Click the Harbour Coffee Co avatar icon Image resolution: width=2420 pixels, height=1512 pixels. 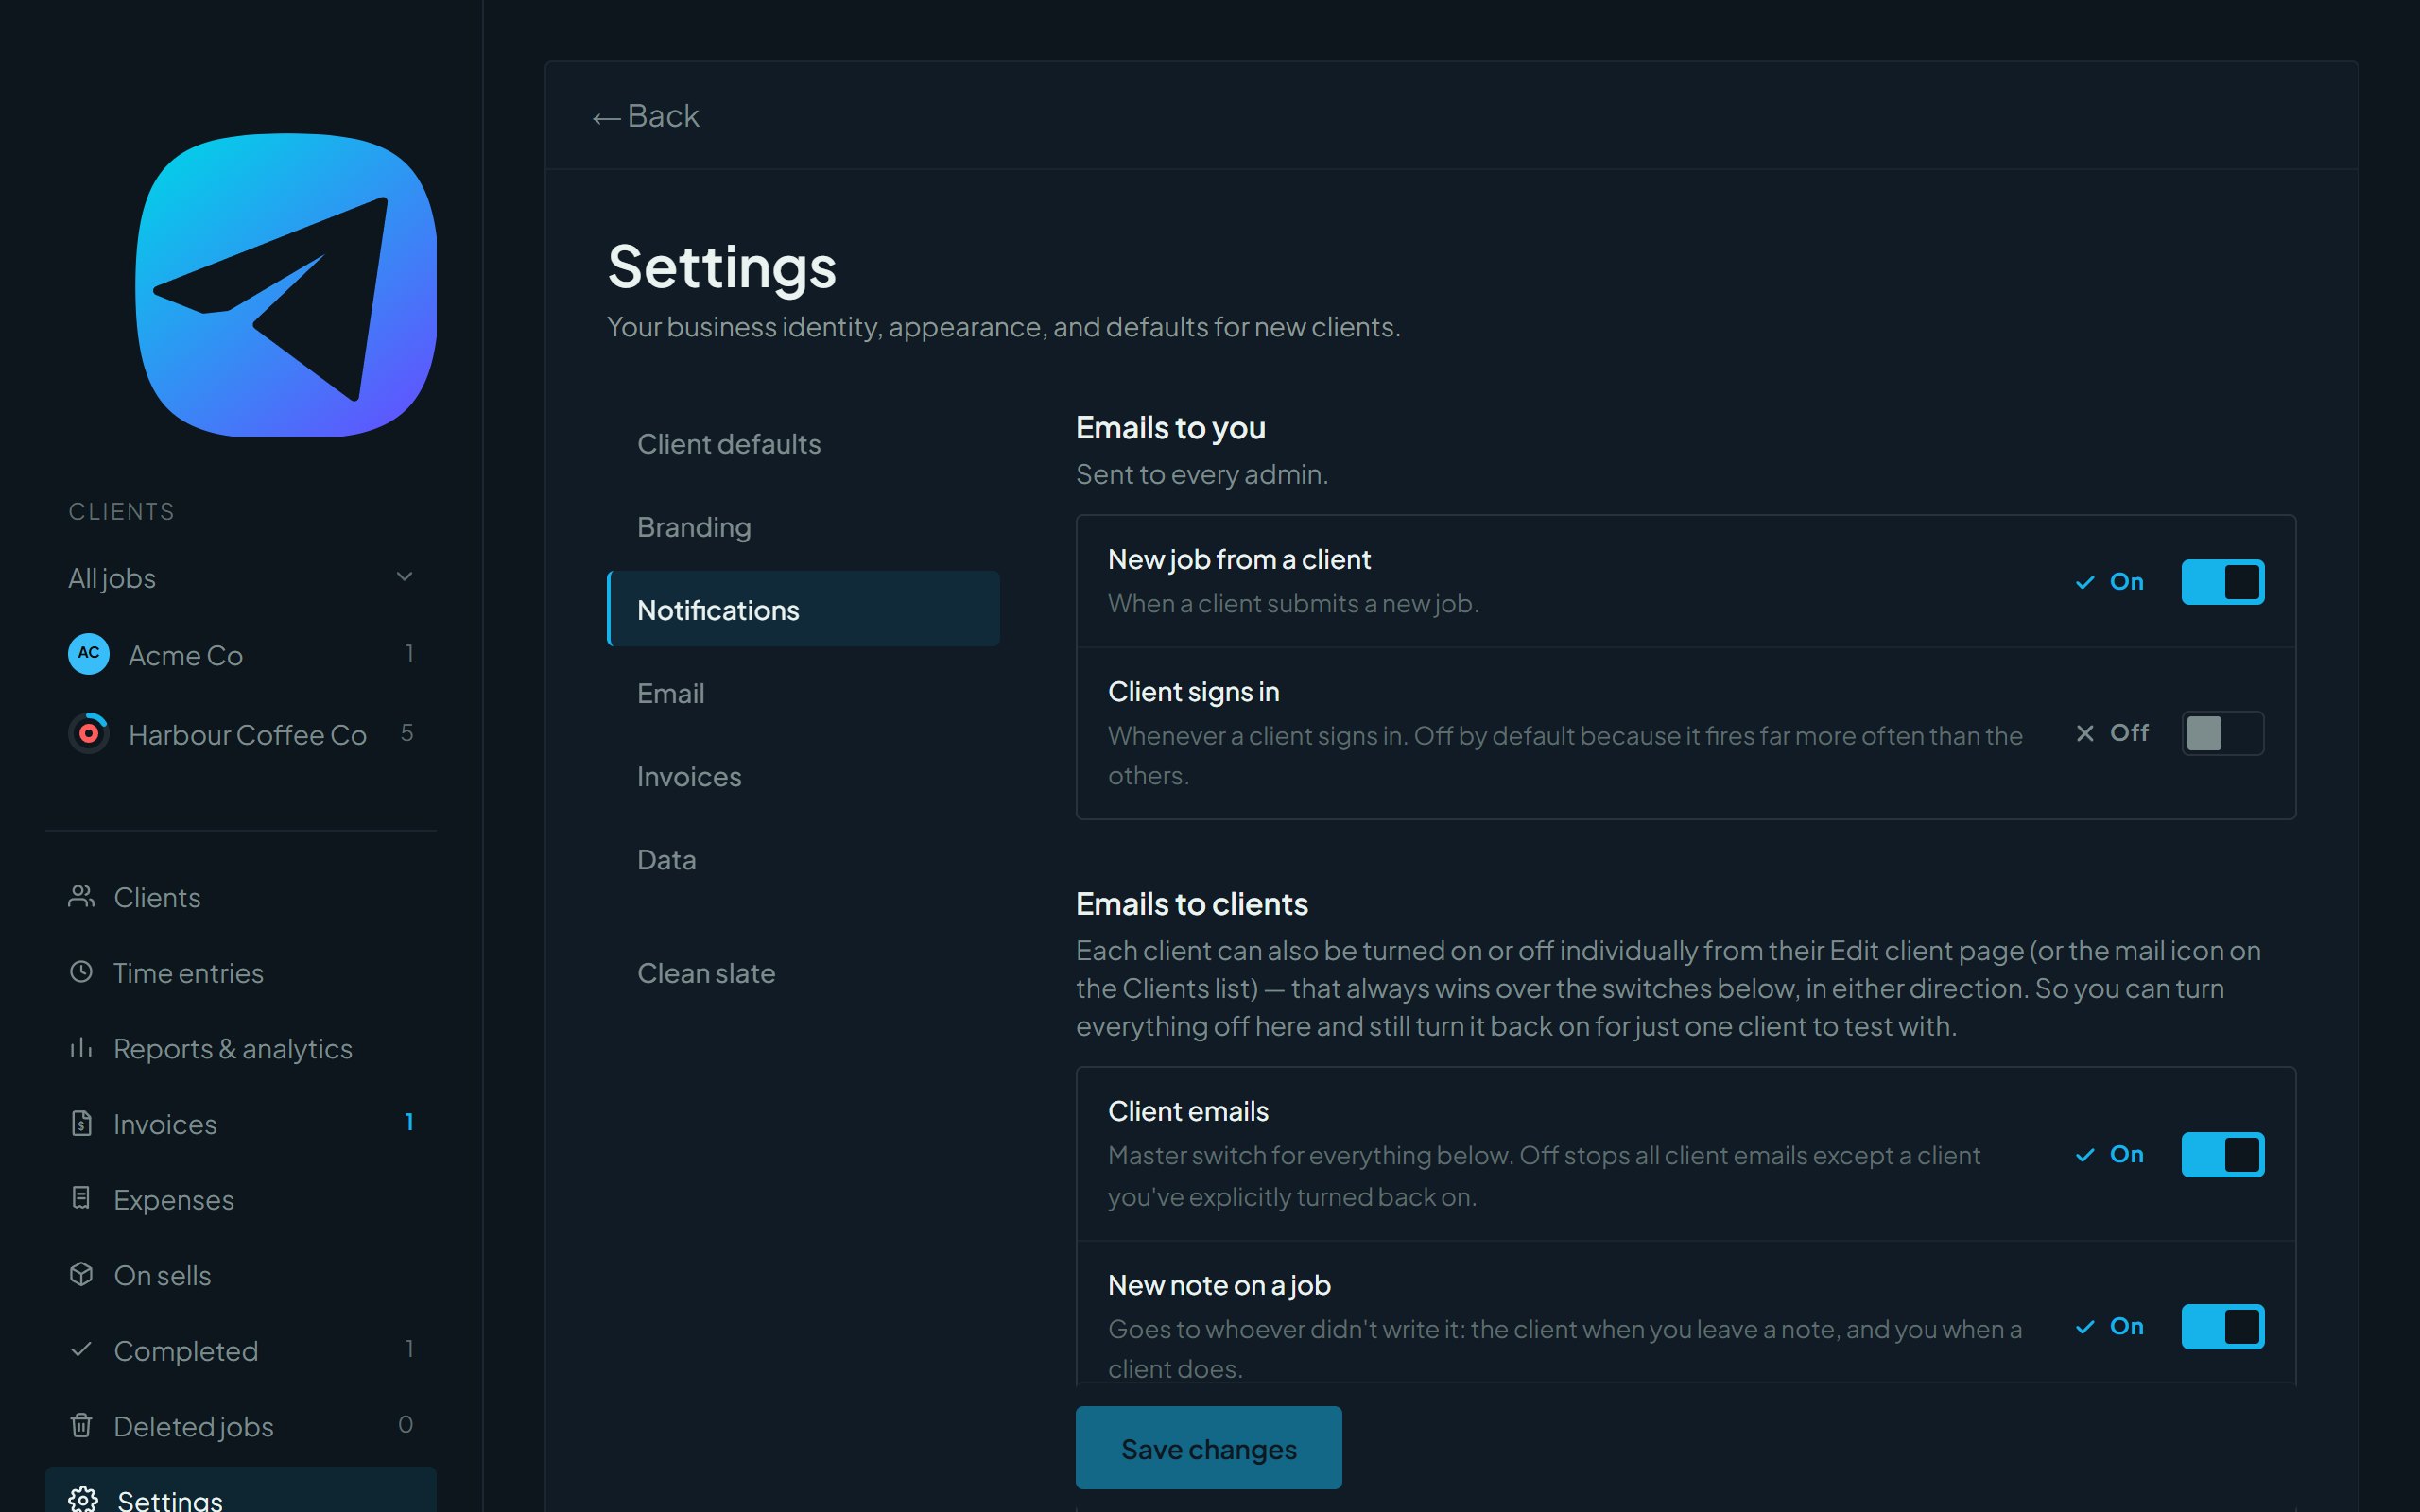89,734
